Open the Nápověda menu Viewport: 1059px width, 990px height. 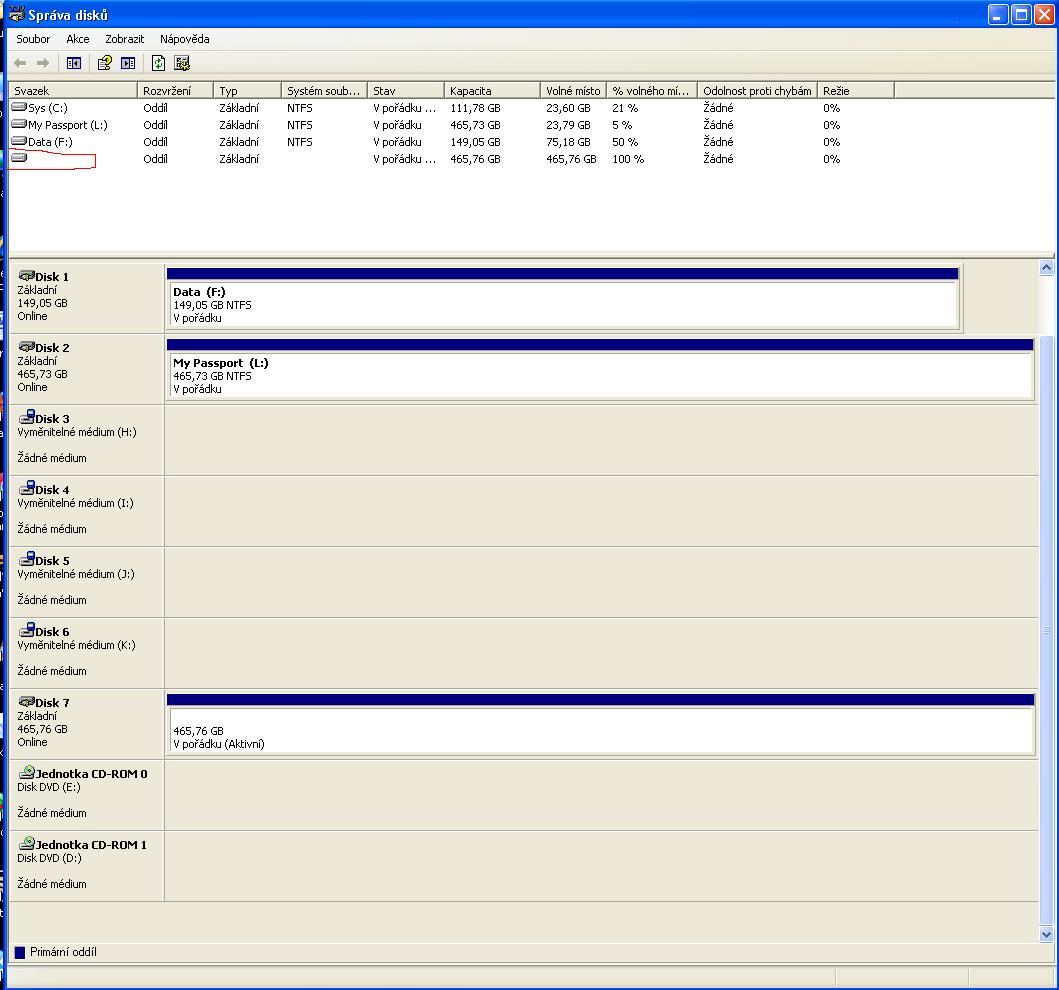185,39
